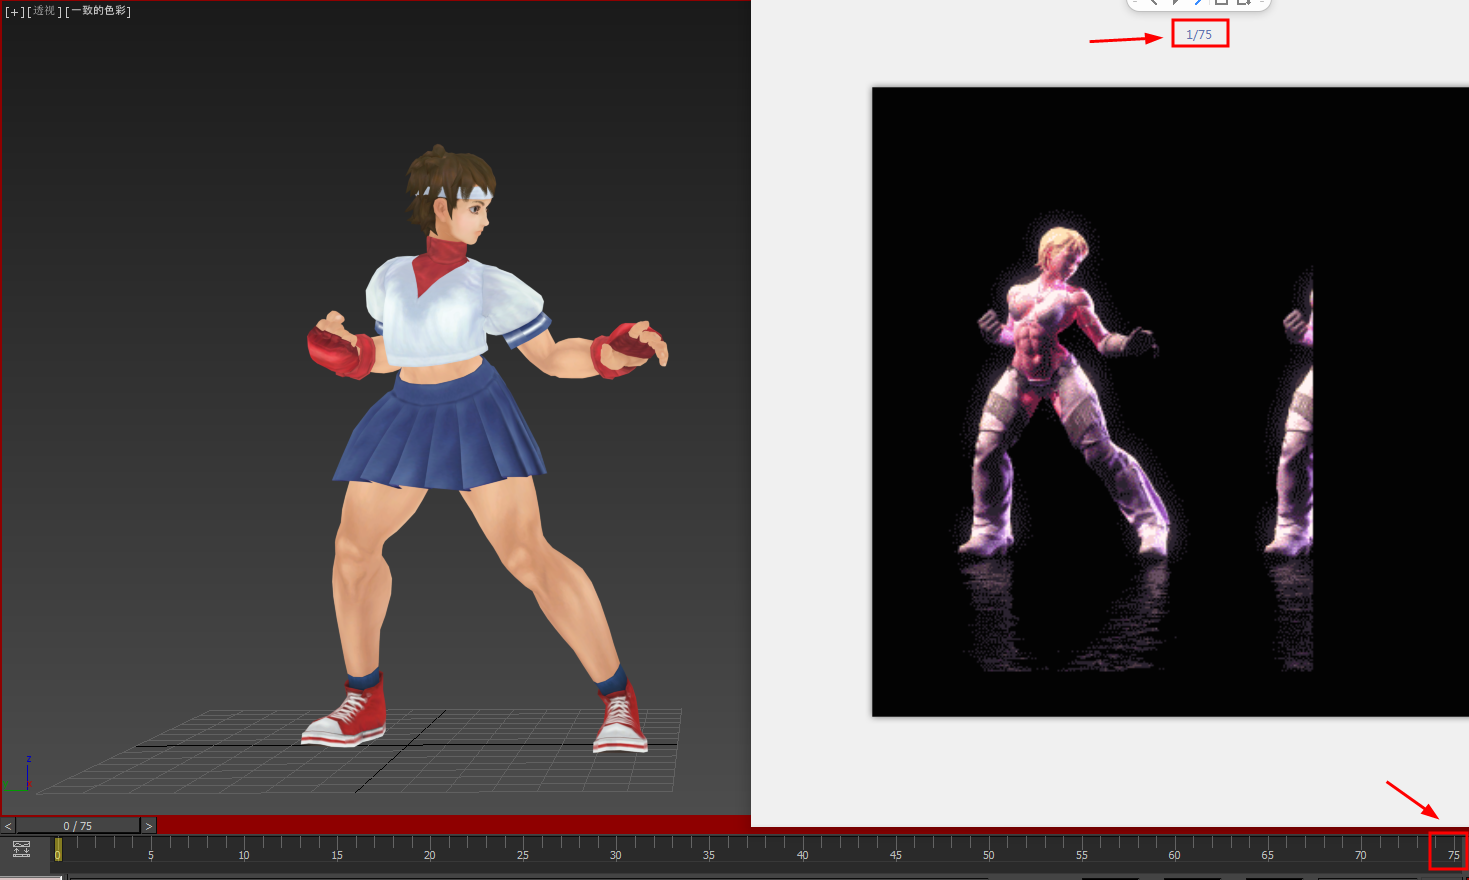Jump to frame 55 on timeline
Image resolution: width=1469 pixels, height=880 pixels.
click(x=1082, y=855)
